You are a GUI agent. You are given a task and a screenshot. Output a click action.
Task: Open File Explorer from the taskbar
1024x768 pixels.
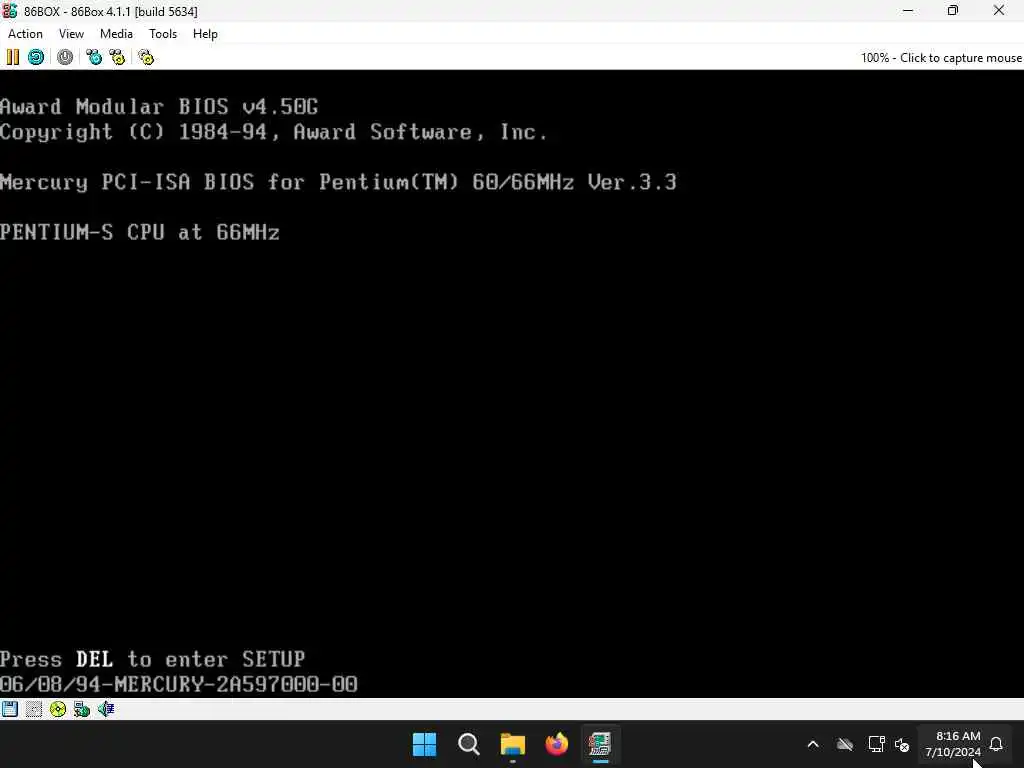513,744
